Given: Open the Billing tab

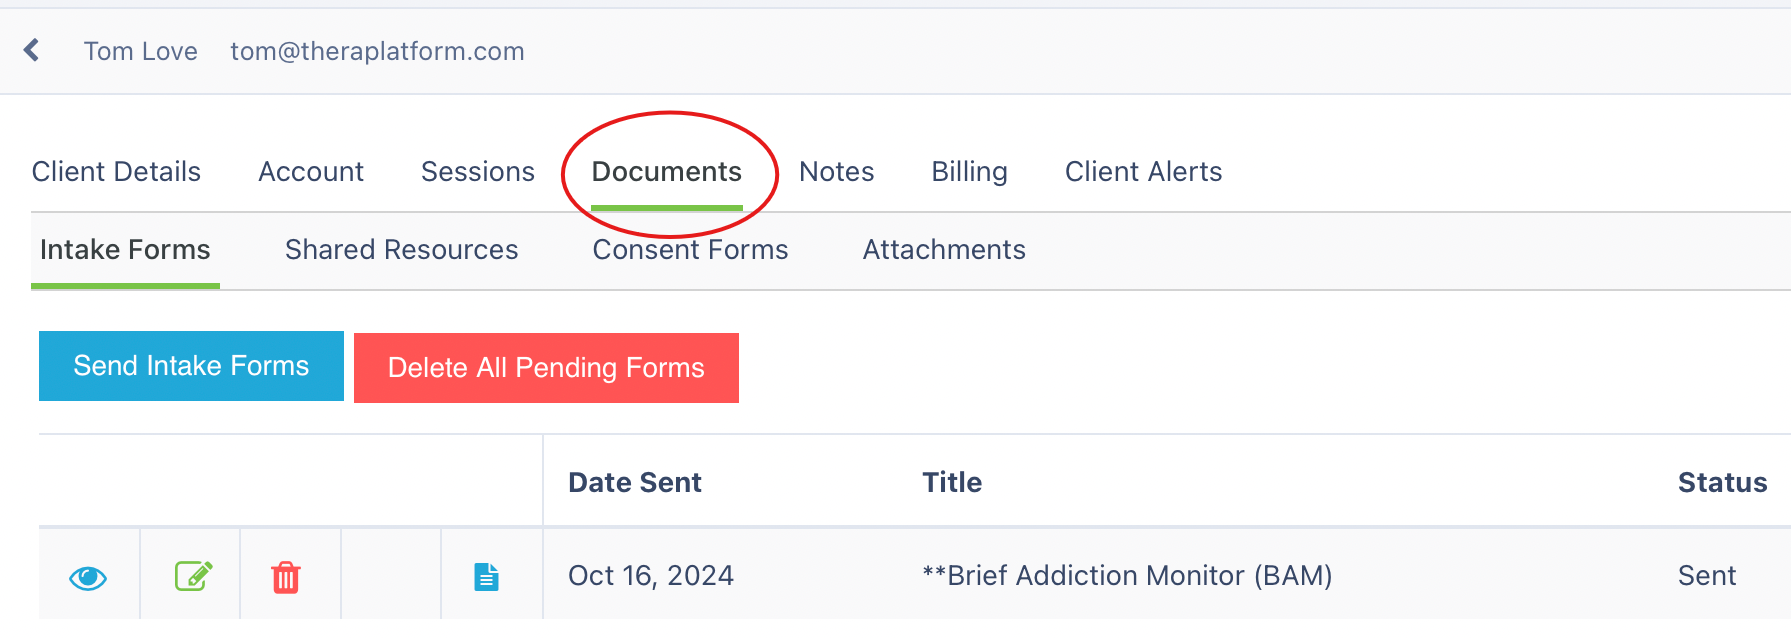Looking at the screenshot, I should click(969, 172).
